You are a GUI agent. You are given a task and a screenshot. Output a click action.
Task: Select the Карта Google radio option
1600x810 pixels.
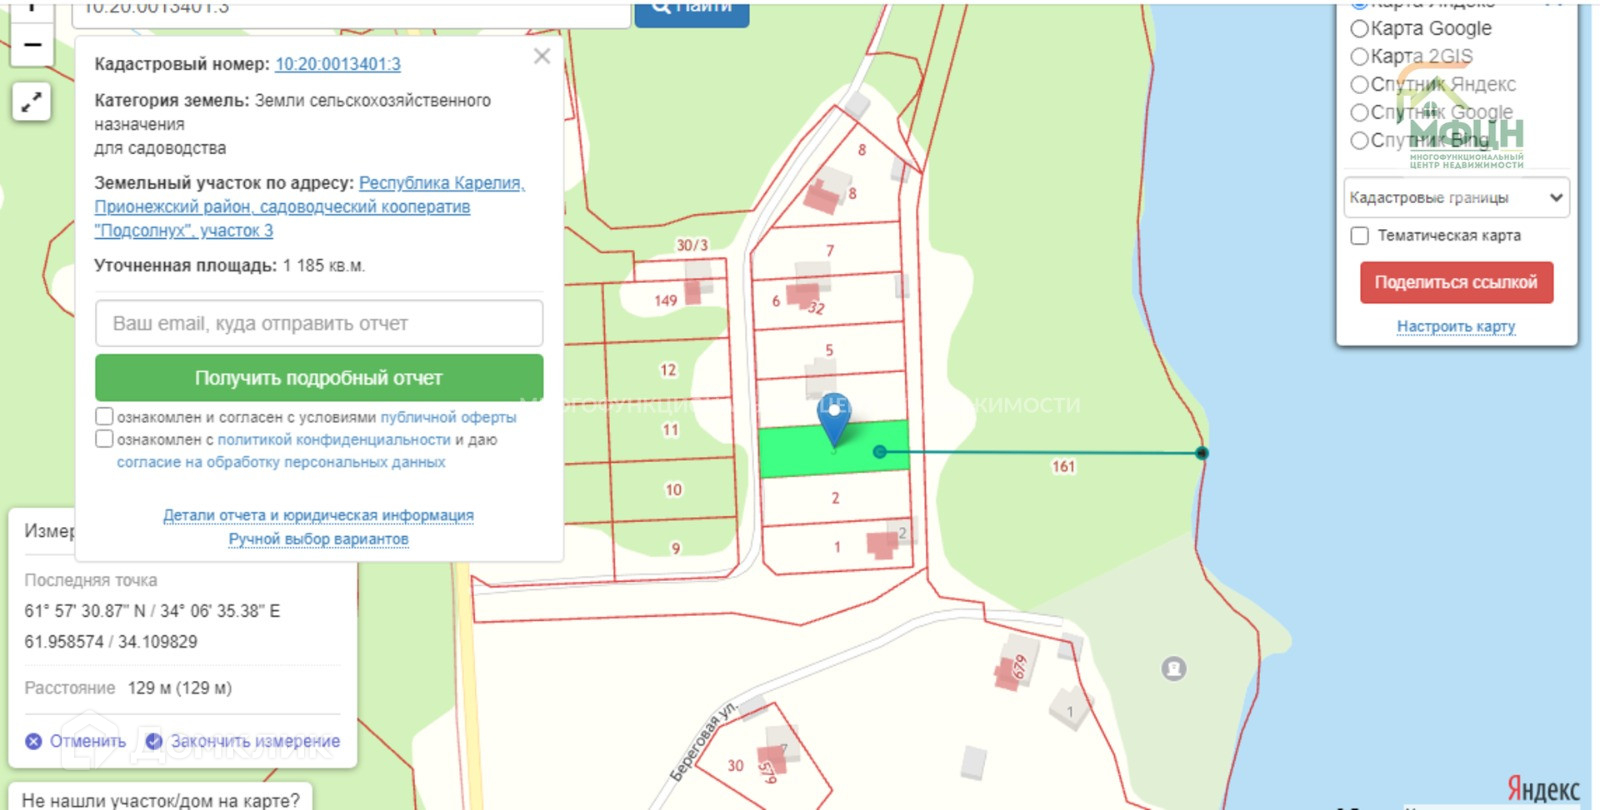coord(1360,29)
